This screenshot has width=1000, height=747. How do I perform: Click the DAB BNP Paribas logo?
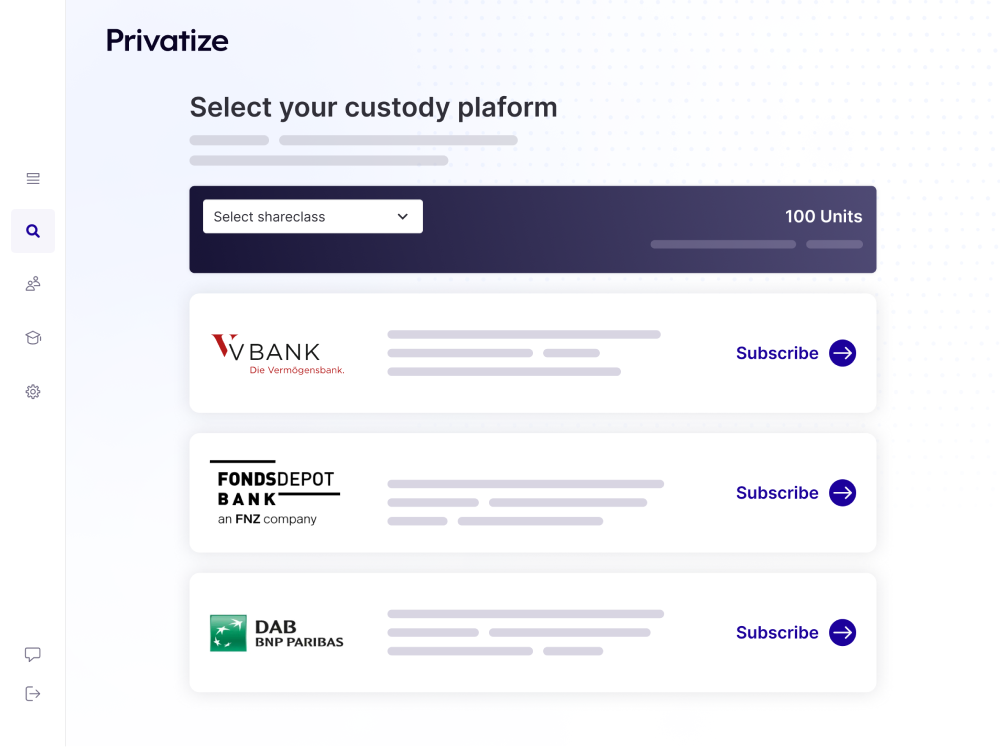[x=276, y=632]
